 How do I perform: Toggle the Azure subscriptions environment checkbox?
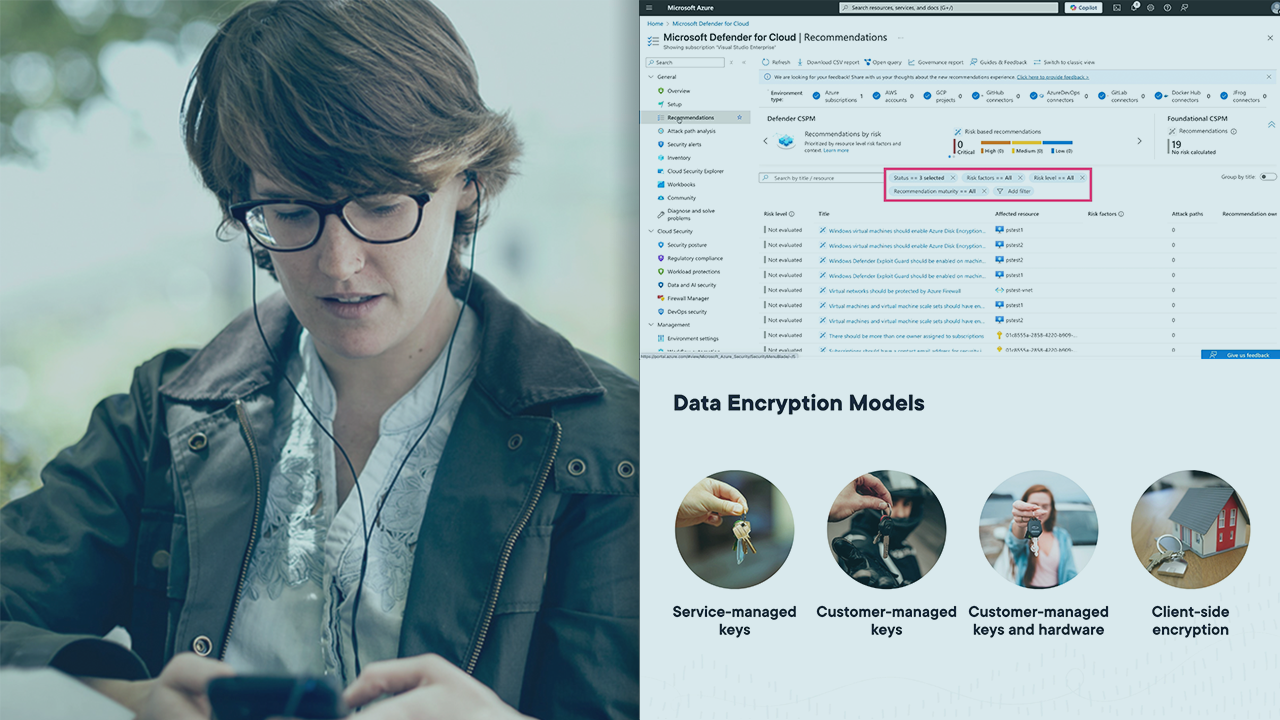(817, 96)
